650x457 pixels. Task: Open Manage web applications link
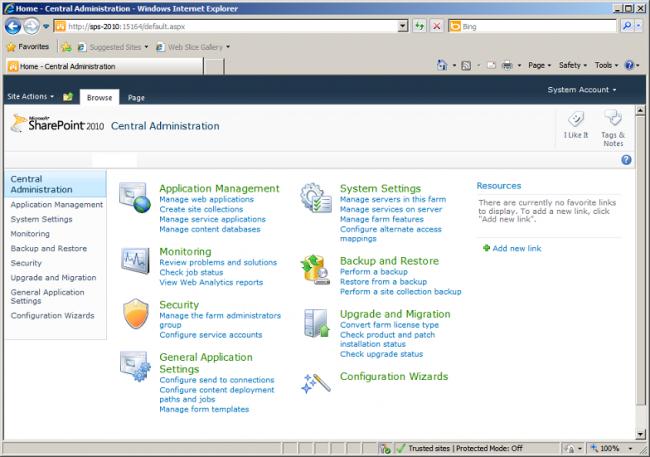click(204, 199)
